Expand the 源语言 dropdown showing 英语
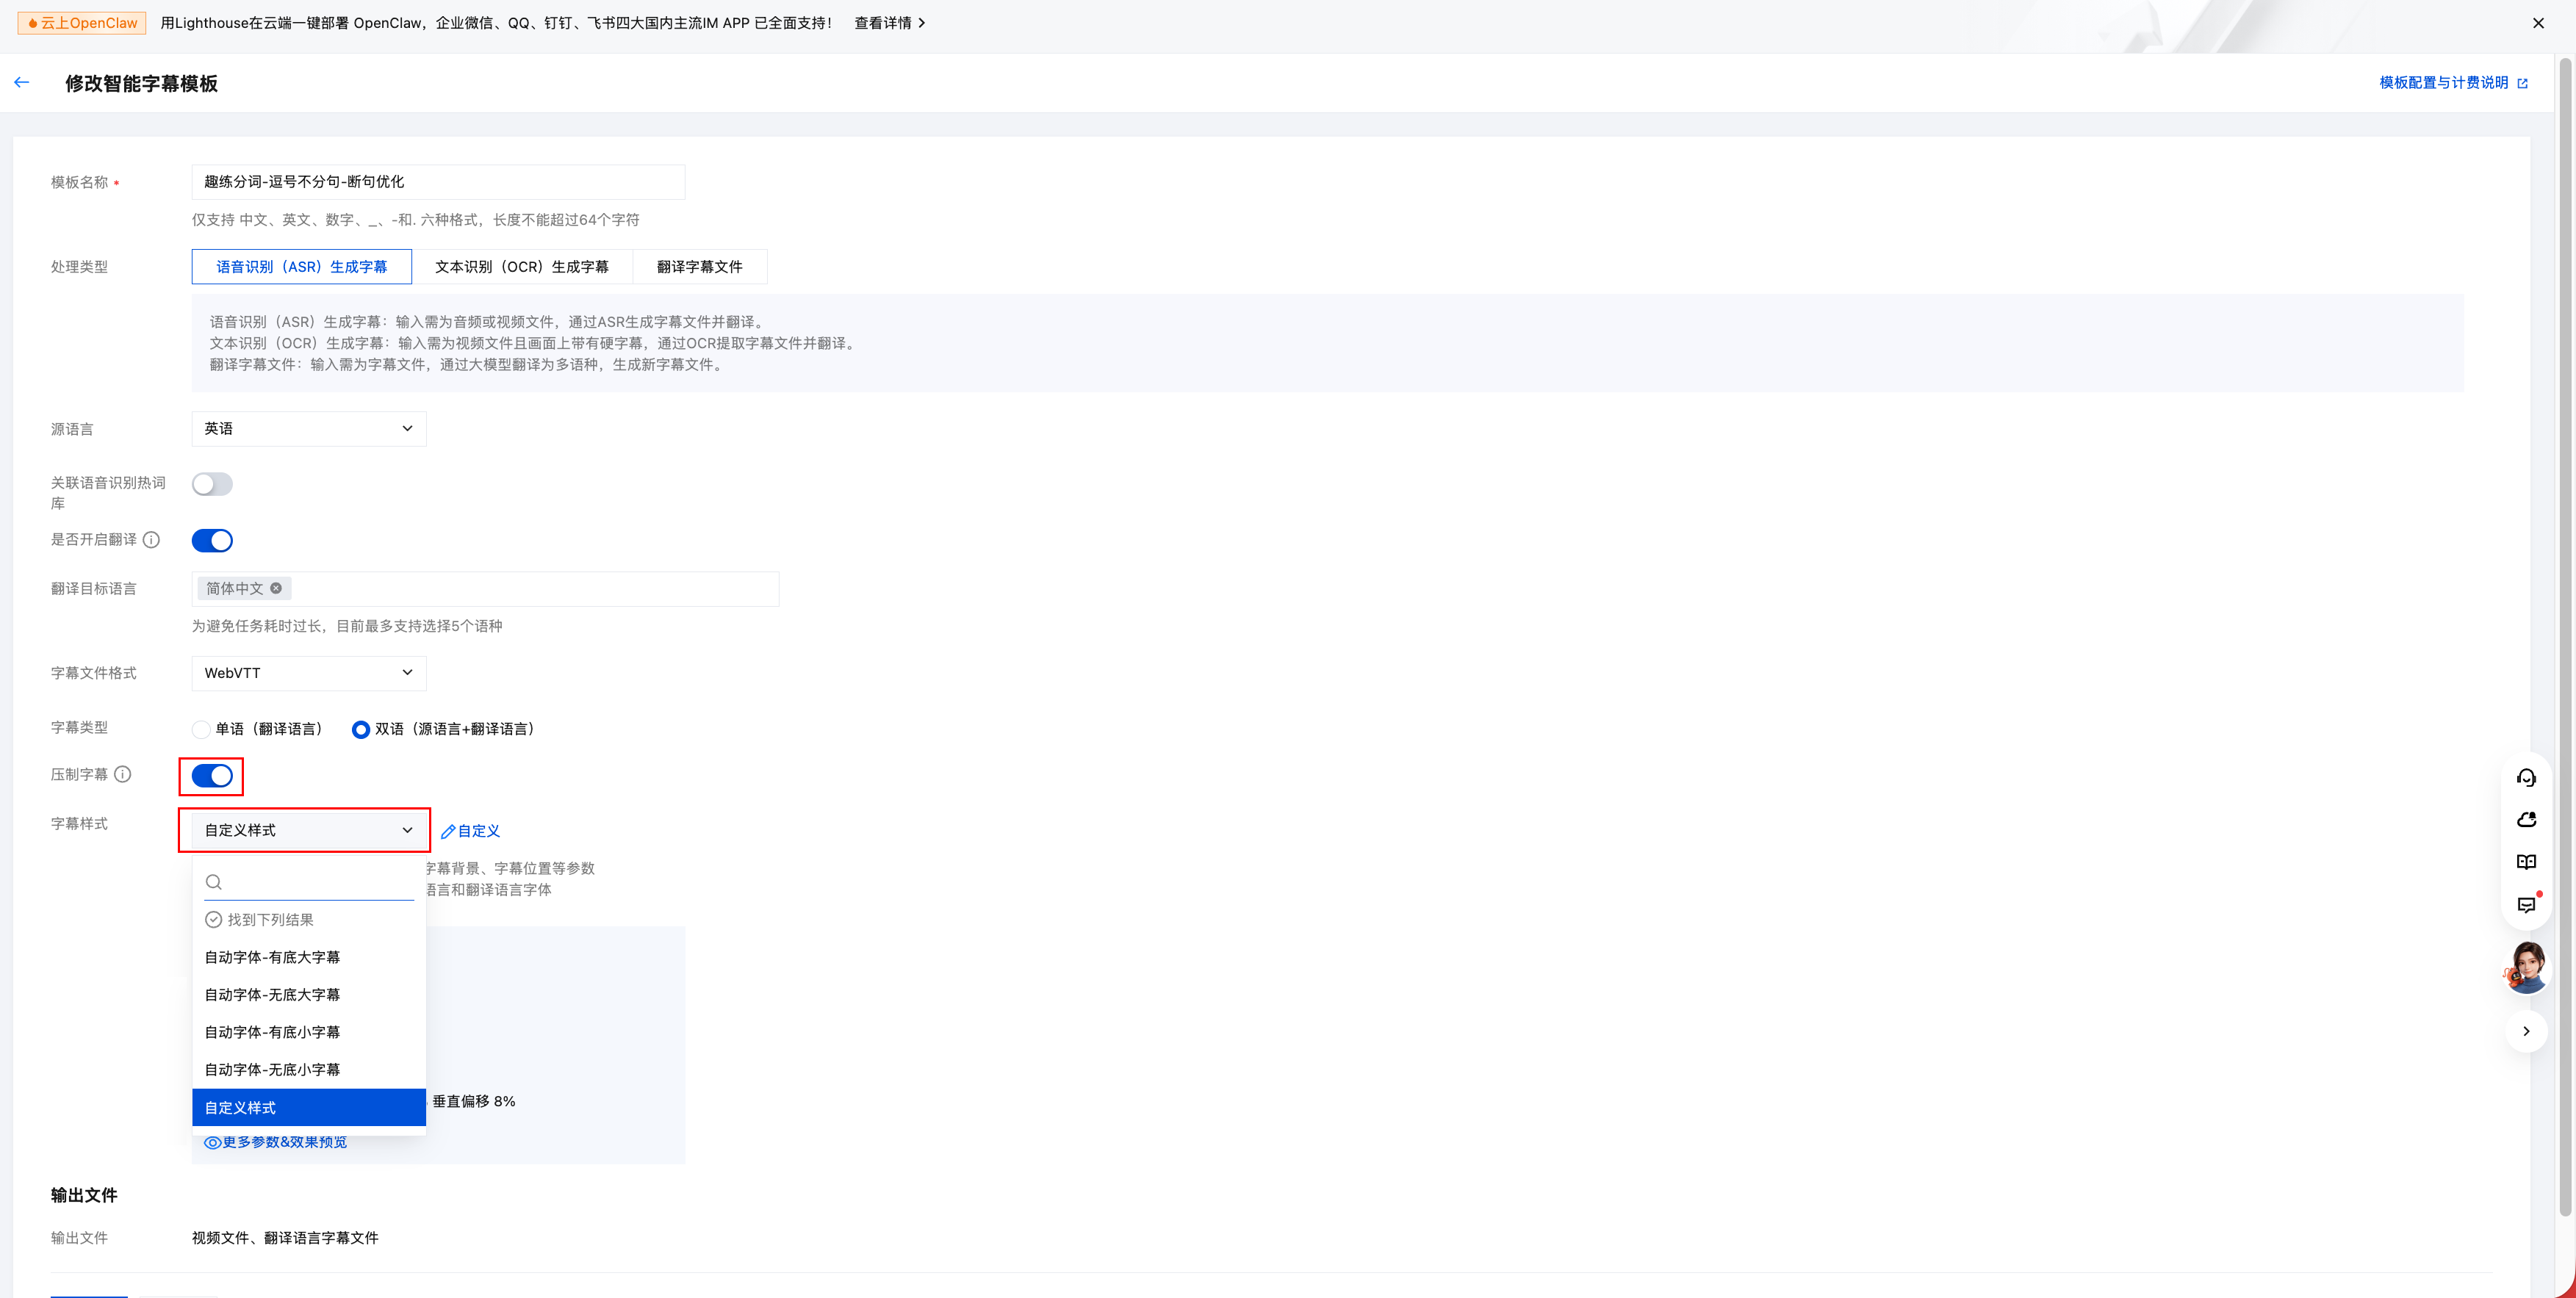The height and width of the screenshot is (1298, 2576). pos(308,428)
